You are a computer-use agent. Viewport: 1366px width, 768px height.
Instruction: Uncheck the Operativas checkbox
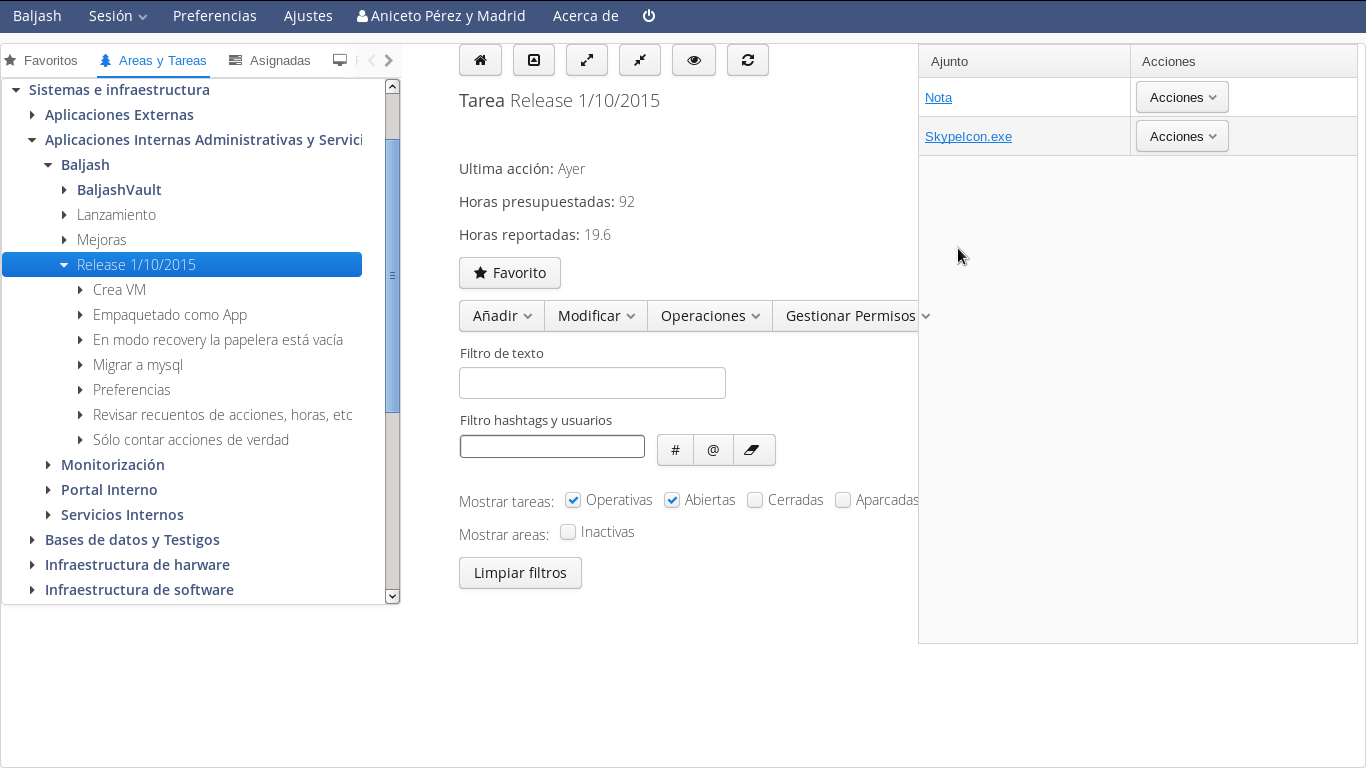(x=573, y=500)
